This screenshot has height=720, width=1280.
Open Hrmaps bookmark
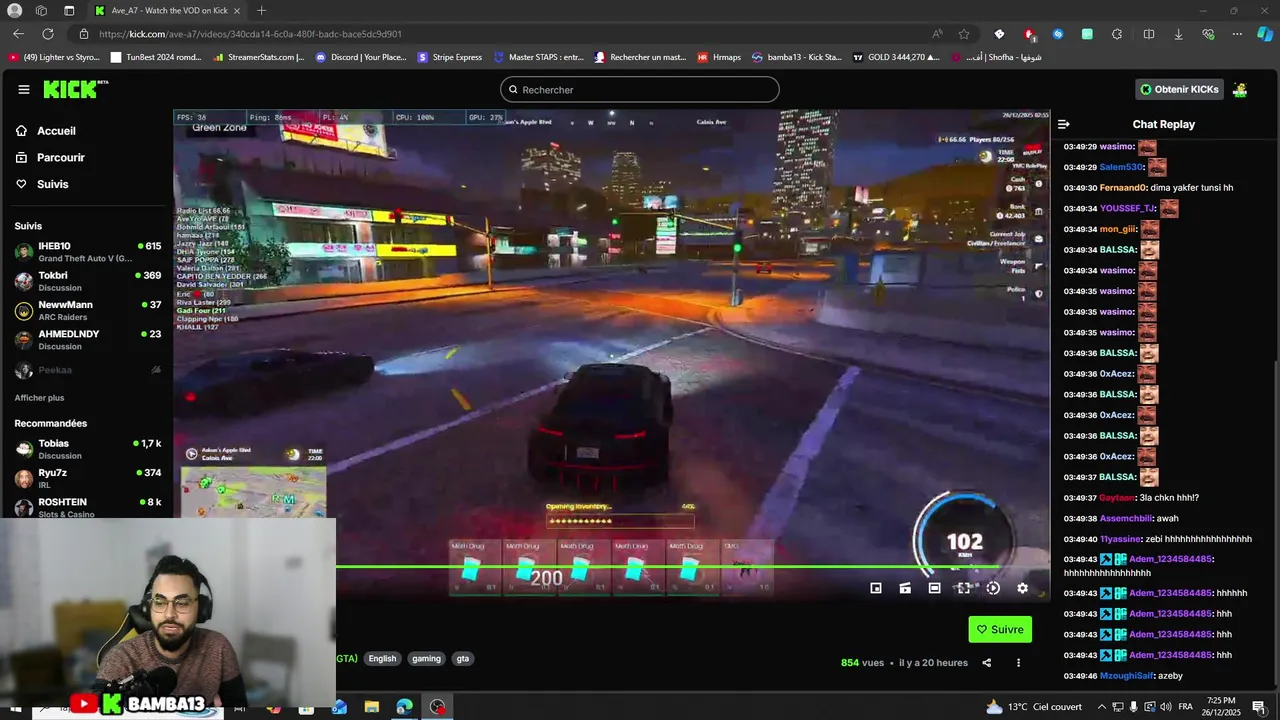(719, 57)
